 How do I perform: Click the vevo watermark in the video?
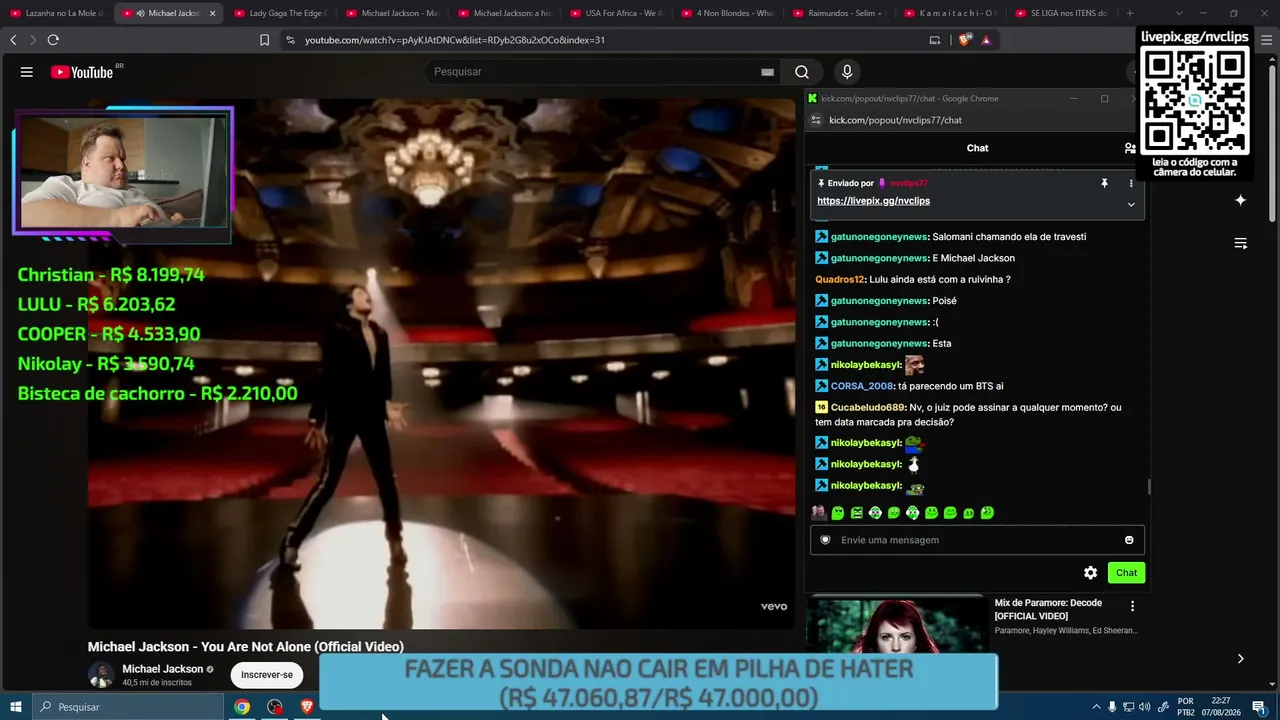click(774, 606)
